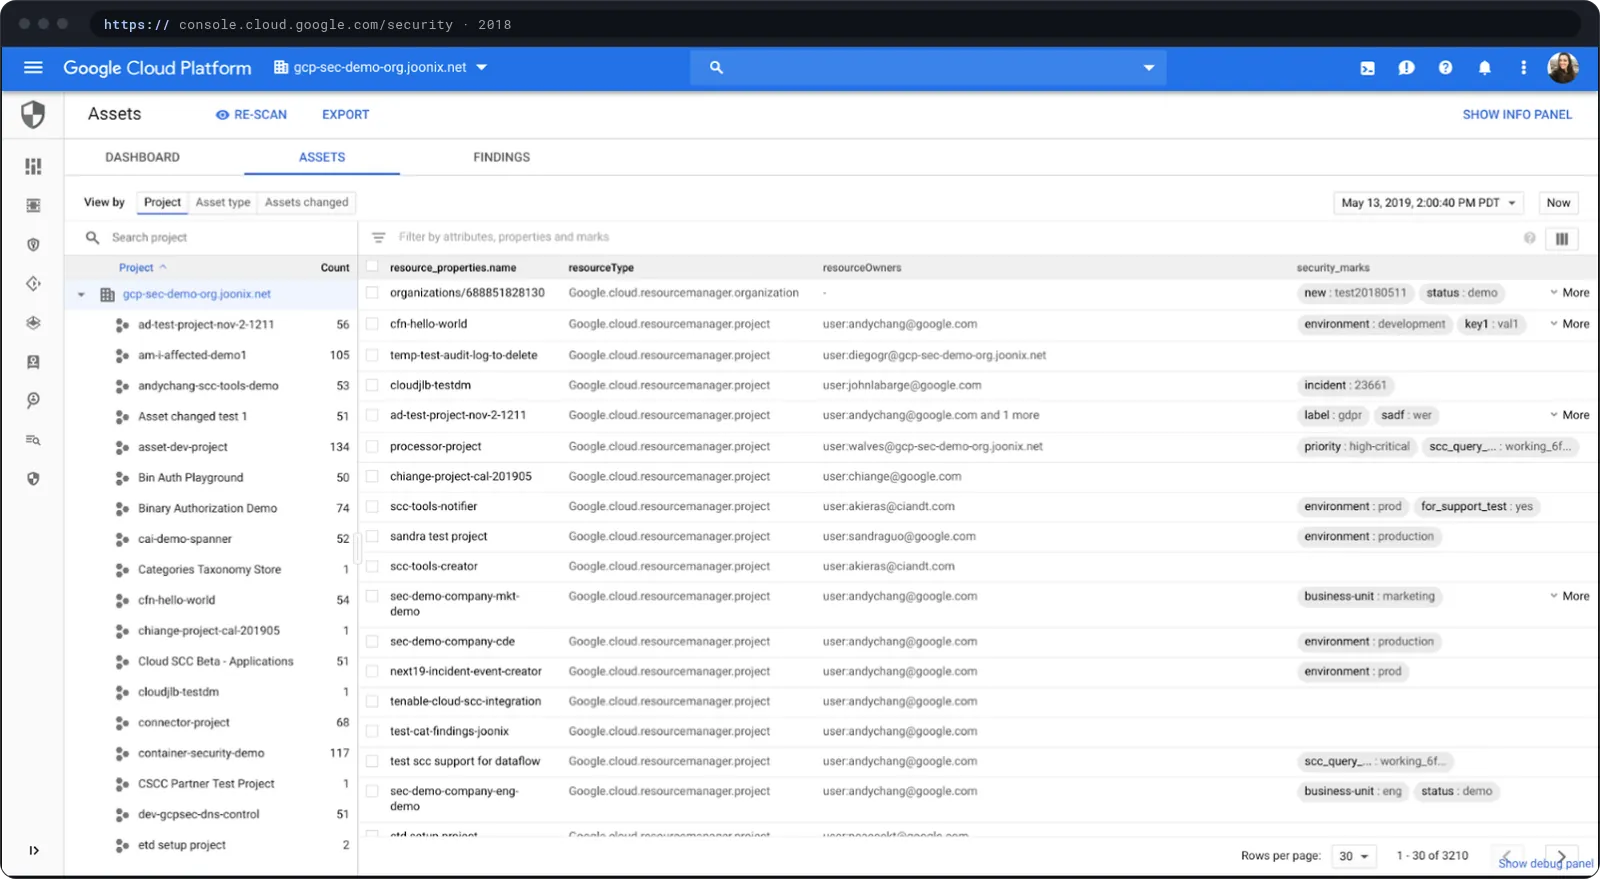Viewport: 1600px width, 879px height.
Task: Click the RE-SCAN eye icon button
Action: (251, 115)
